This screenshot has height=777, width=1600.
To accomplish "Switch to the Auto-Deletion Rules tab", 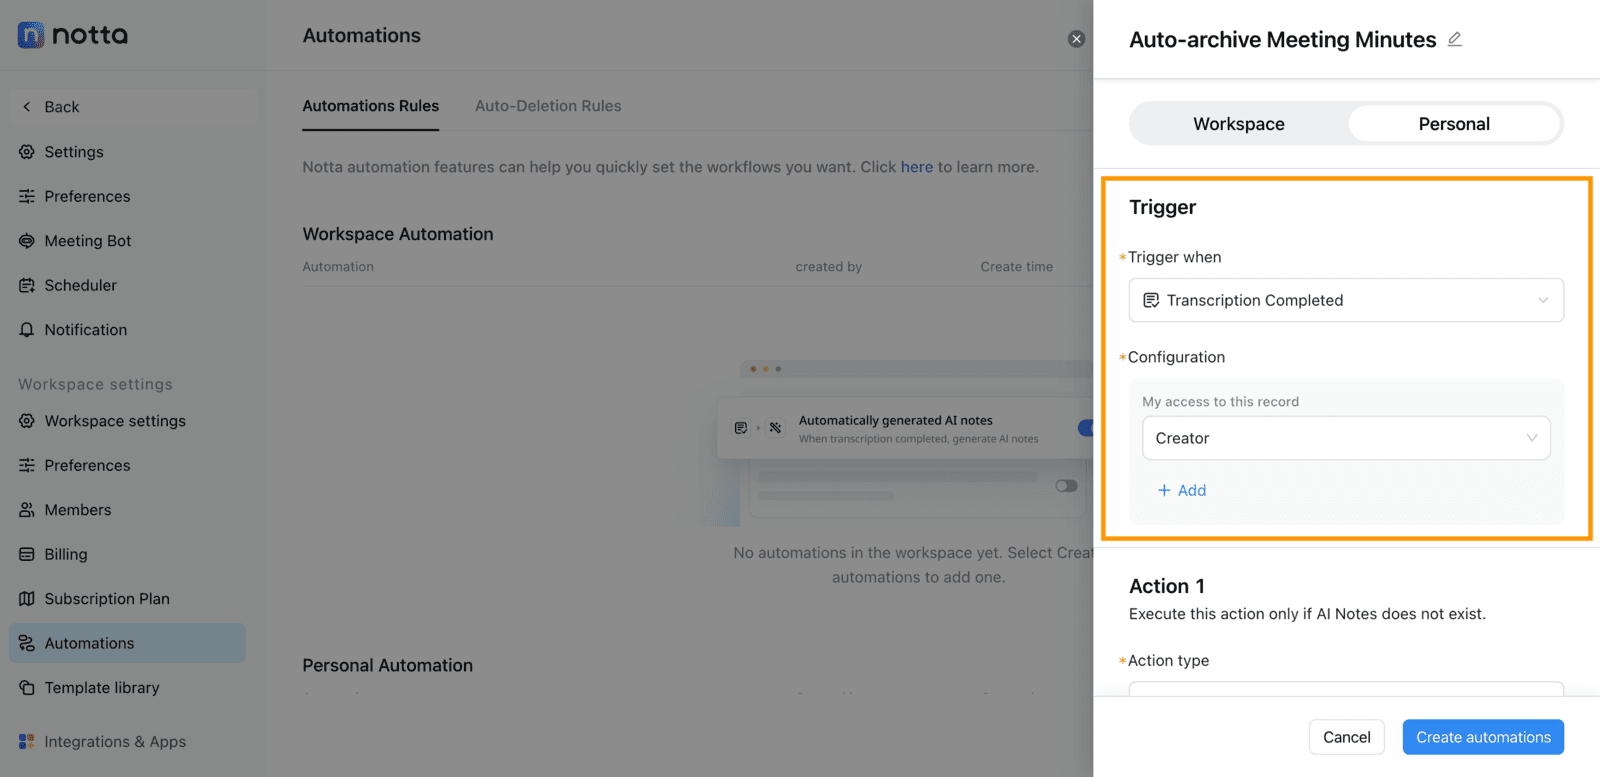I will [548, 106].
